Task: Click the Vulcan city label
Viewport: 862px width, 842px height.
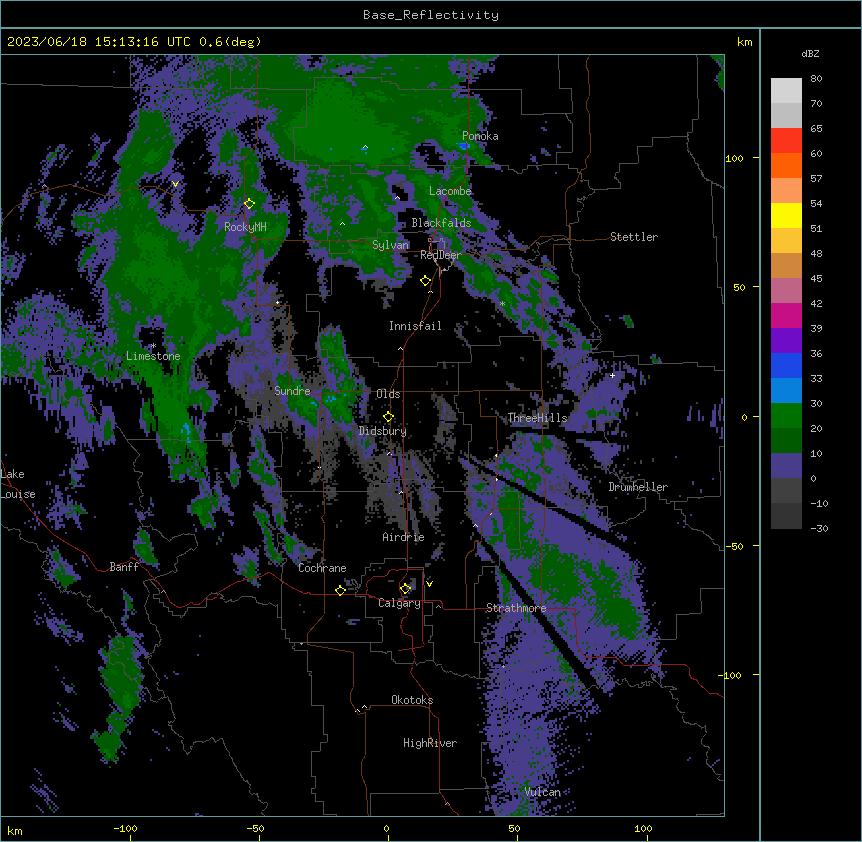Action: pos(543,792)
